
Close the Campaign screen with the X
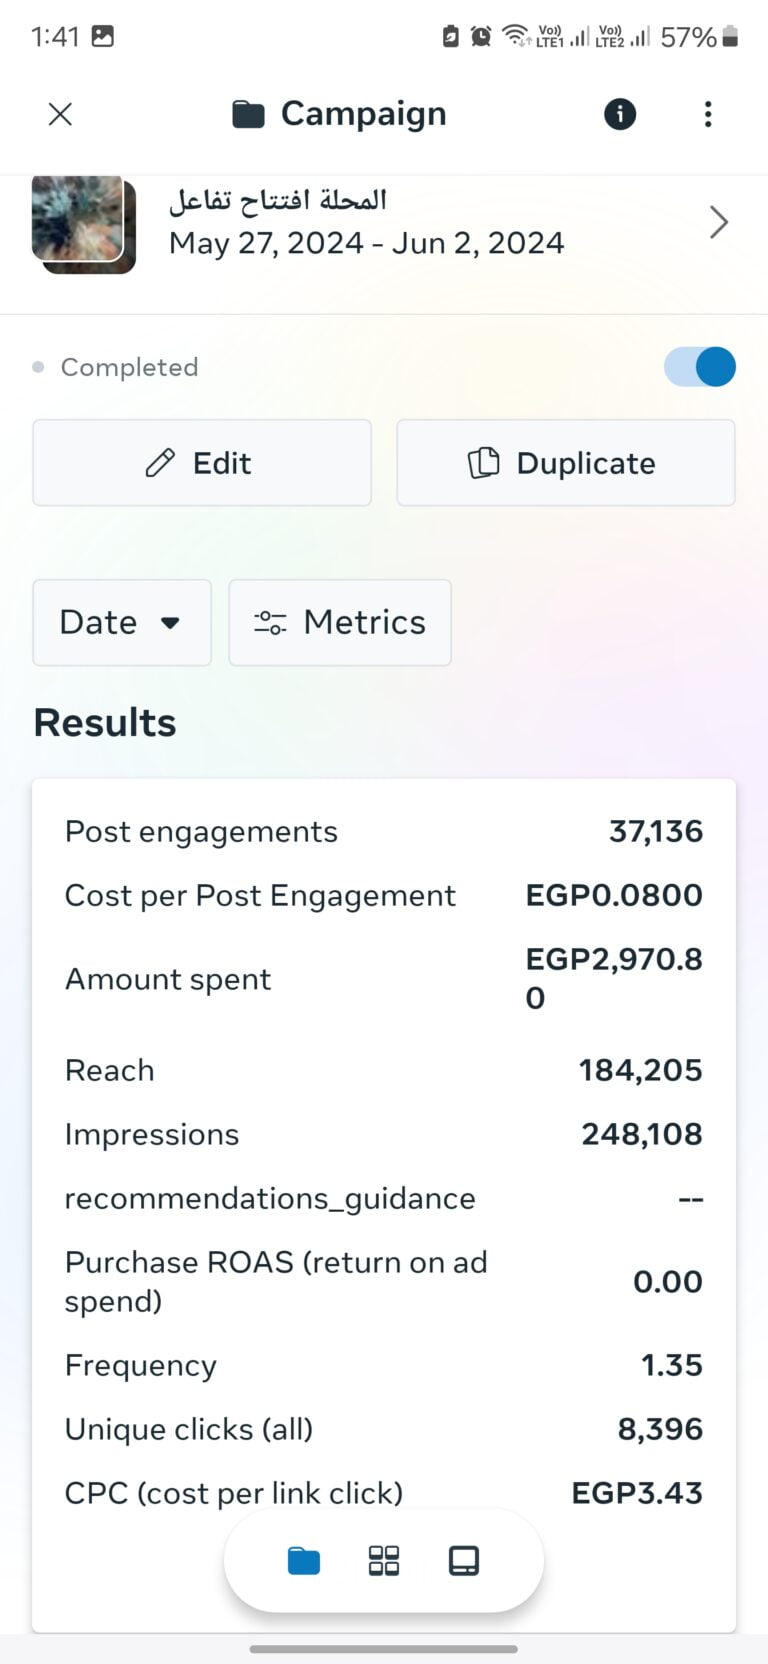click(60, 114)
